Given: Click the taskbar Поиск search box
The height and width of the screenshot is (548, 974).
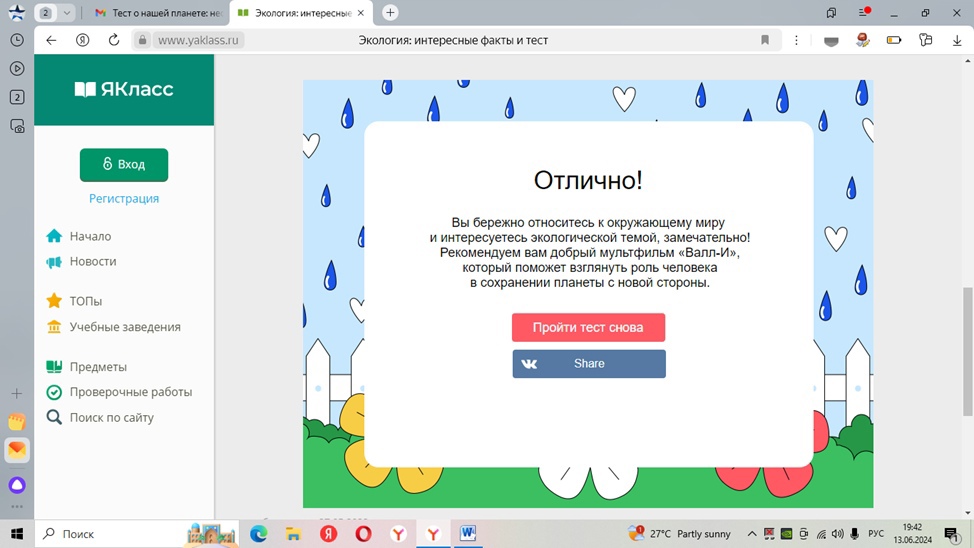Looking at the screenshot, I should (x=137, y=534).
